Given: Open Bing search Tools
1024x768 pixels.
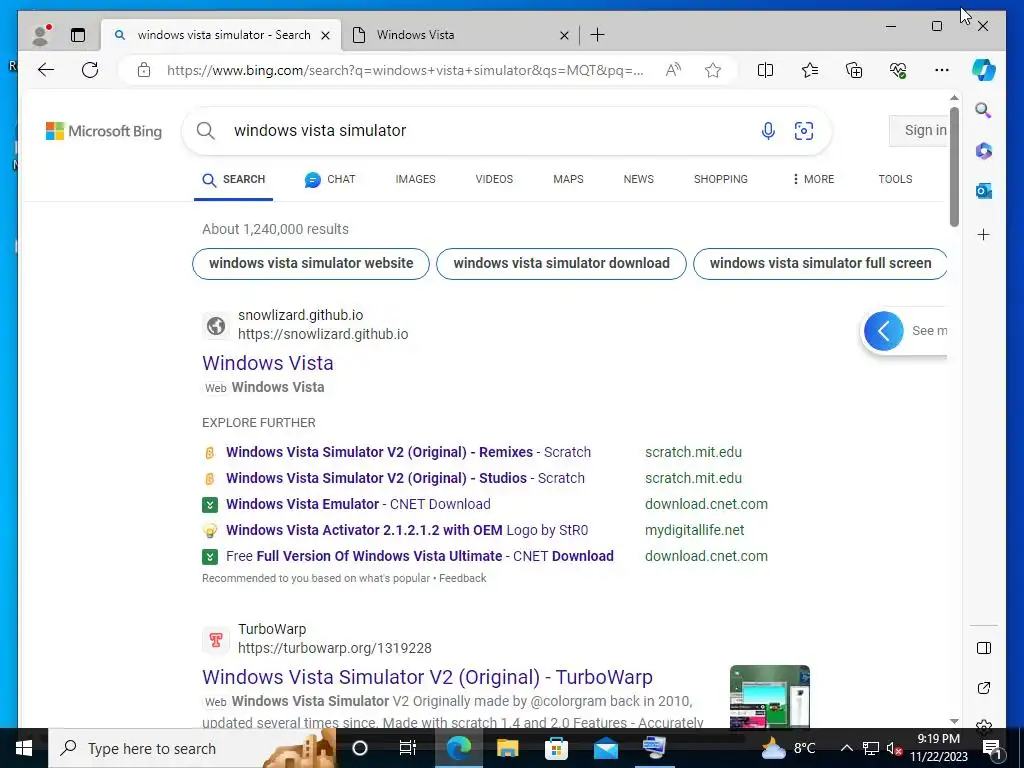Looking at the screenshot, I should click(x=895, y=180).
